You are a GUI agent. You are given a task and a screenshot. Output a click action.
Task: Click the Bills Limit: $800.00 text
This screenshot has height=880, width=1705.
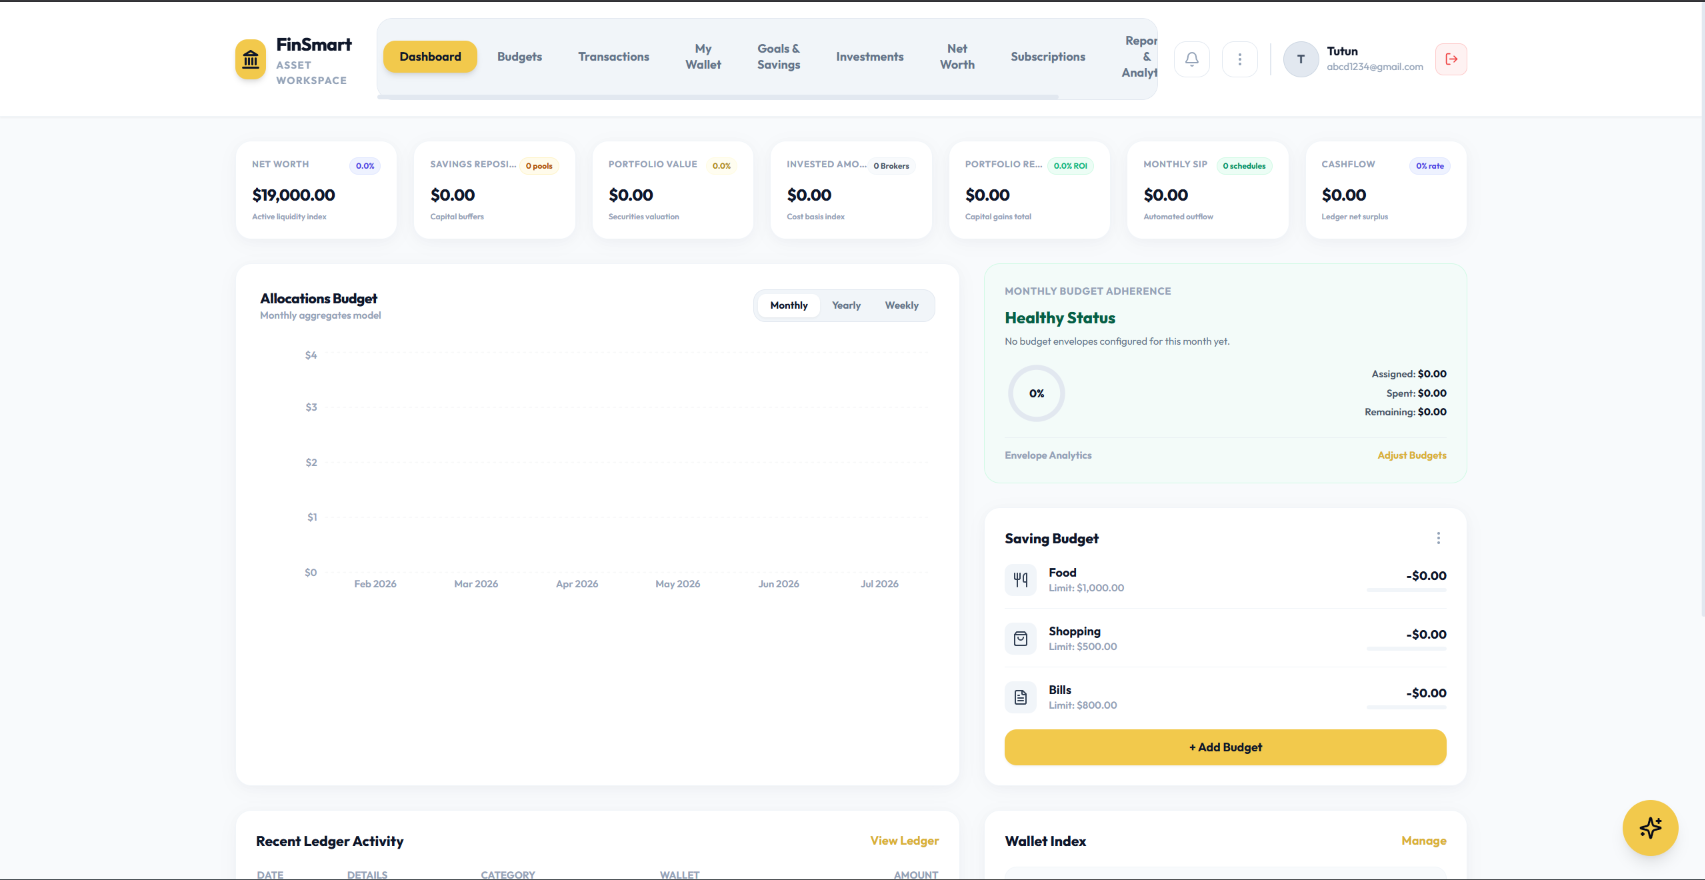click(x=1083, y=705)
